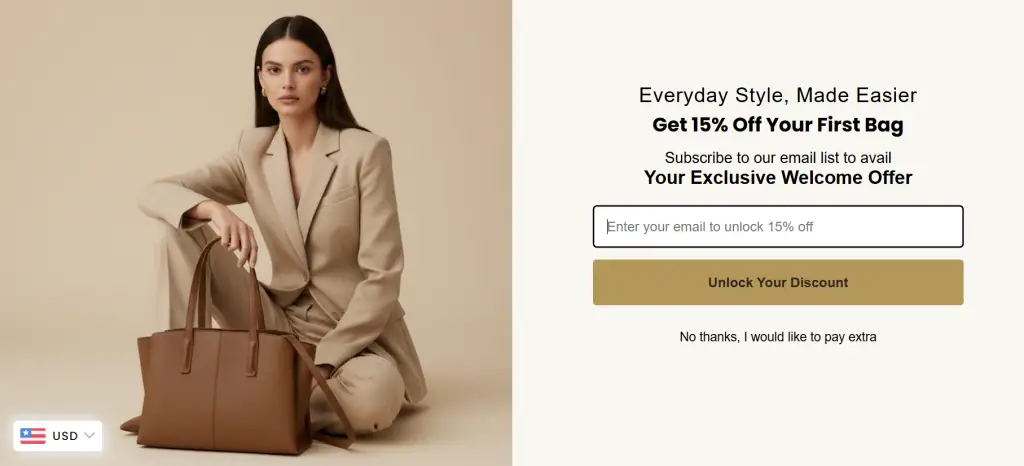Image resolution: width=1024 pixels, height=466 pixels.
Task: Click the "Get 15% Off Your First Bag" headline
Action: pos(778,125)
